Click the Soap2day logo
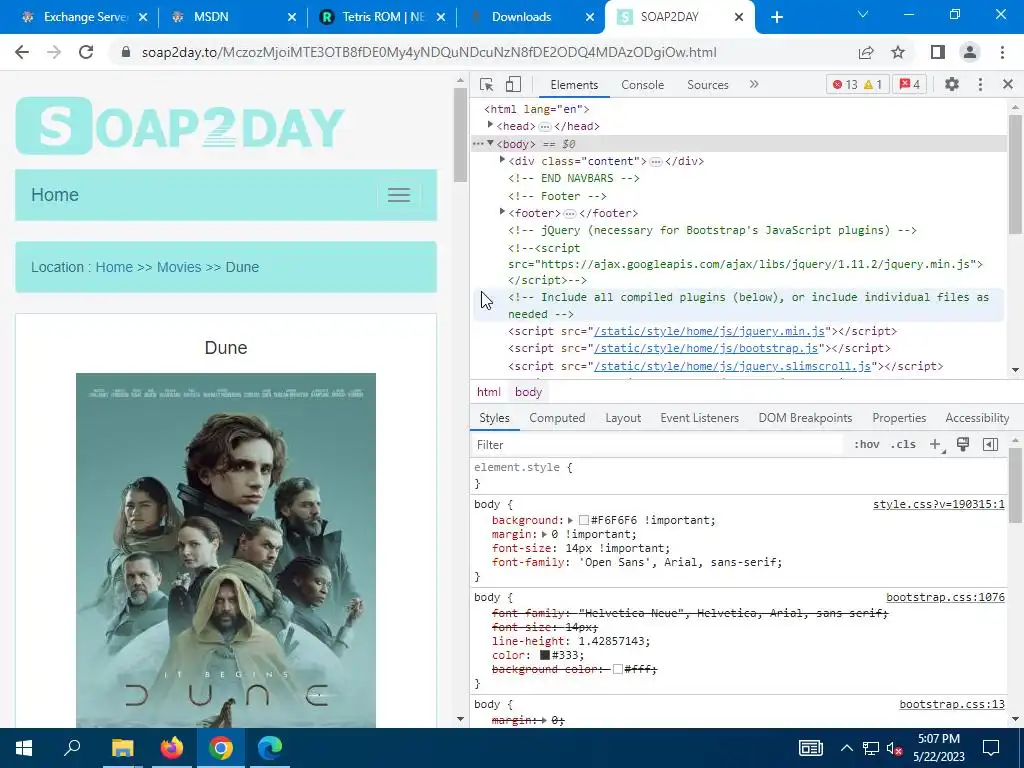Screen dimensions: 1024x768 coord(180,125)
